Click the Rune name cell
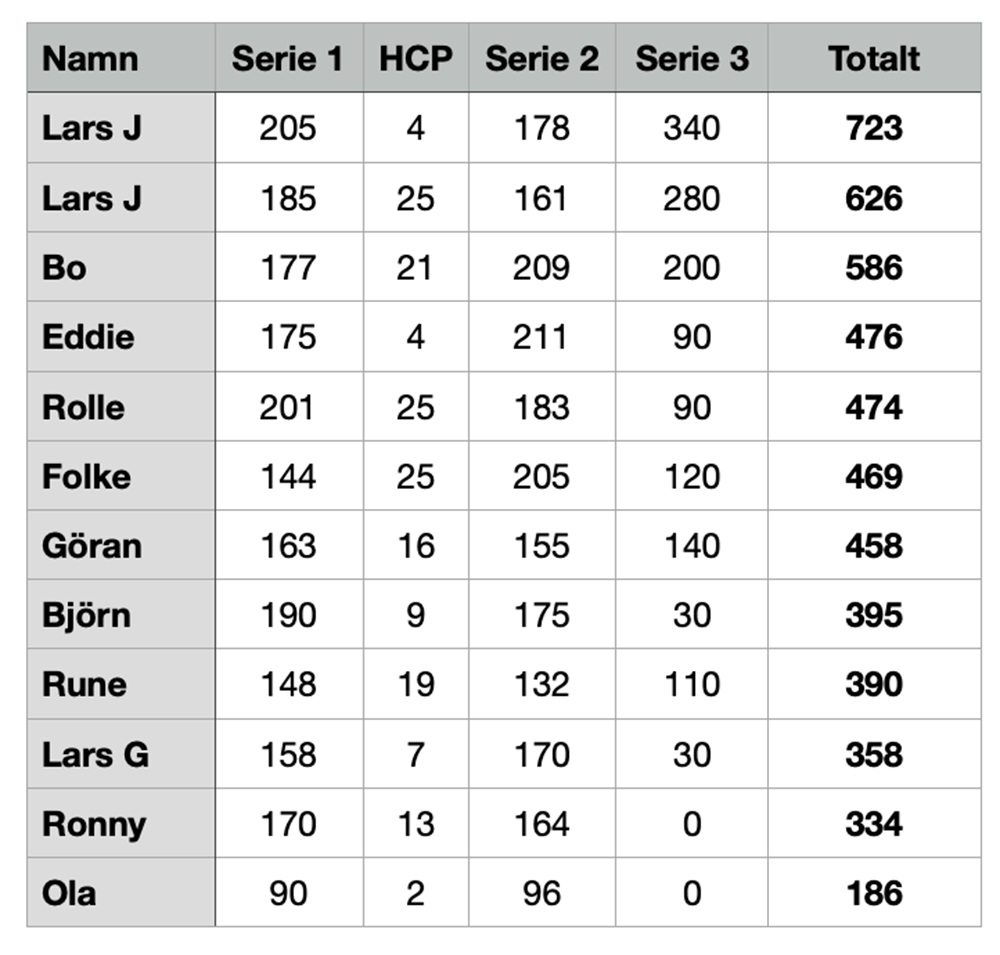 [84, 685]
